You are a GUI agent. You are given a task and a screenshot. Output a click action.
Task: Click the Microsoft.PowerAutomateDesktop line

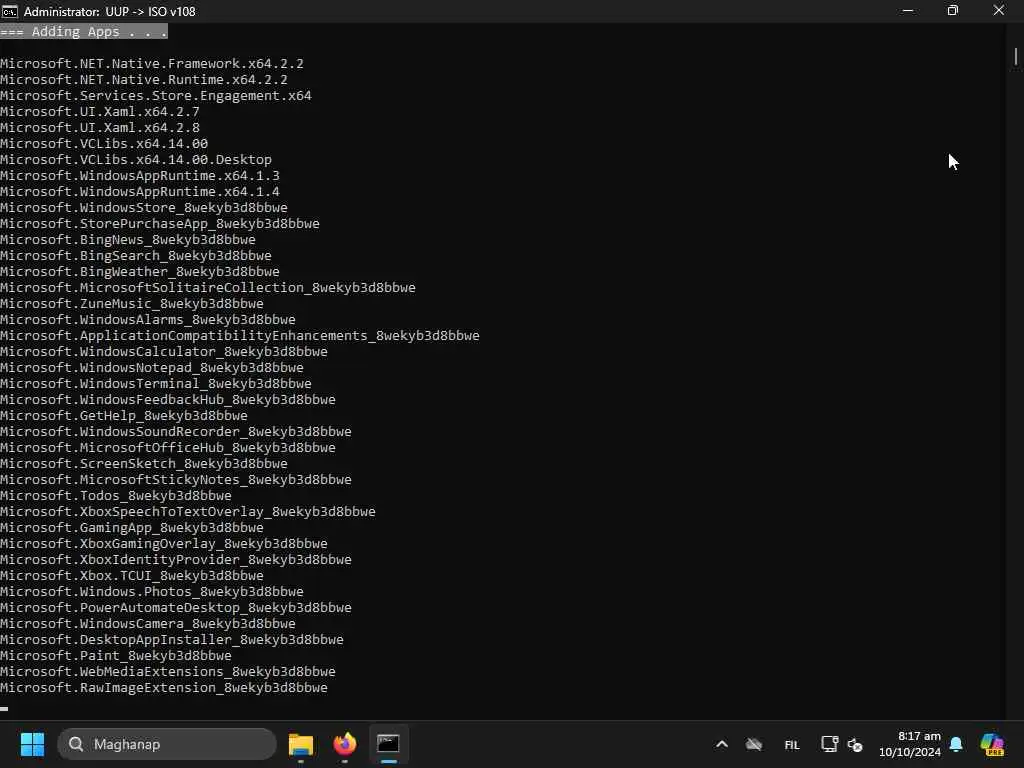(x=176, y=607)
